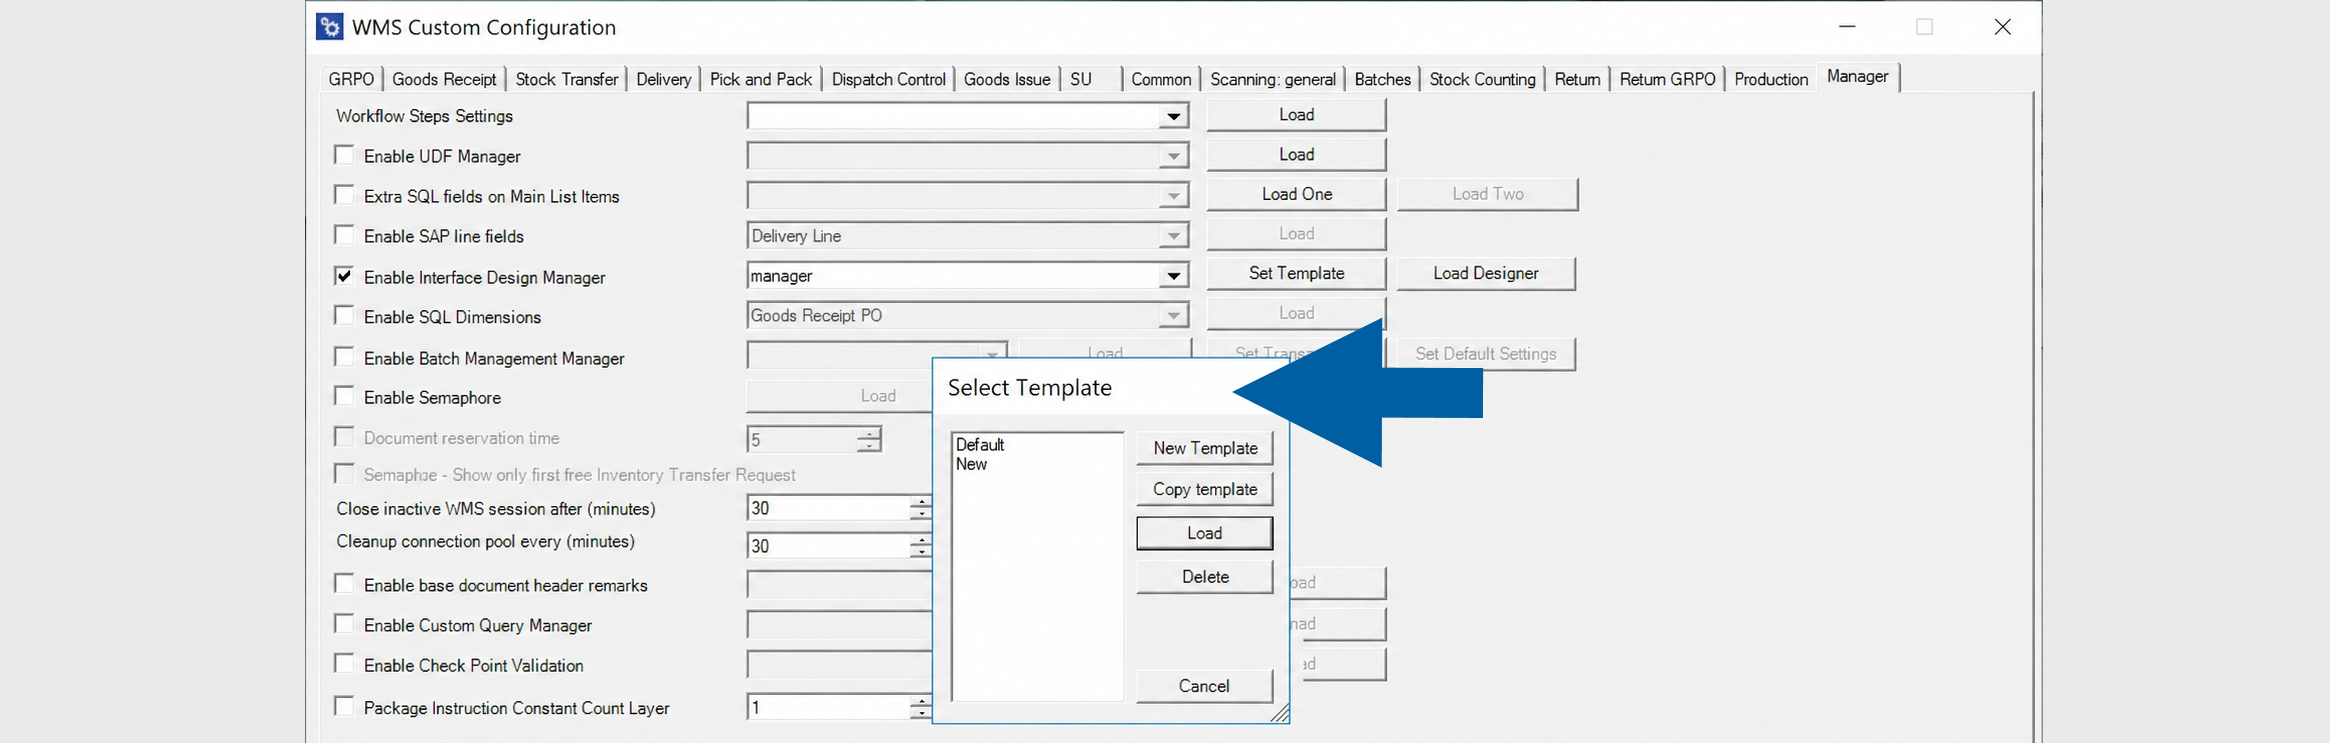
Task: Tick Enable Custom Query Manager
Action: coord(344,624)
